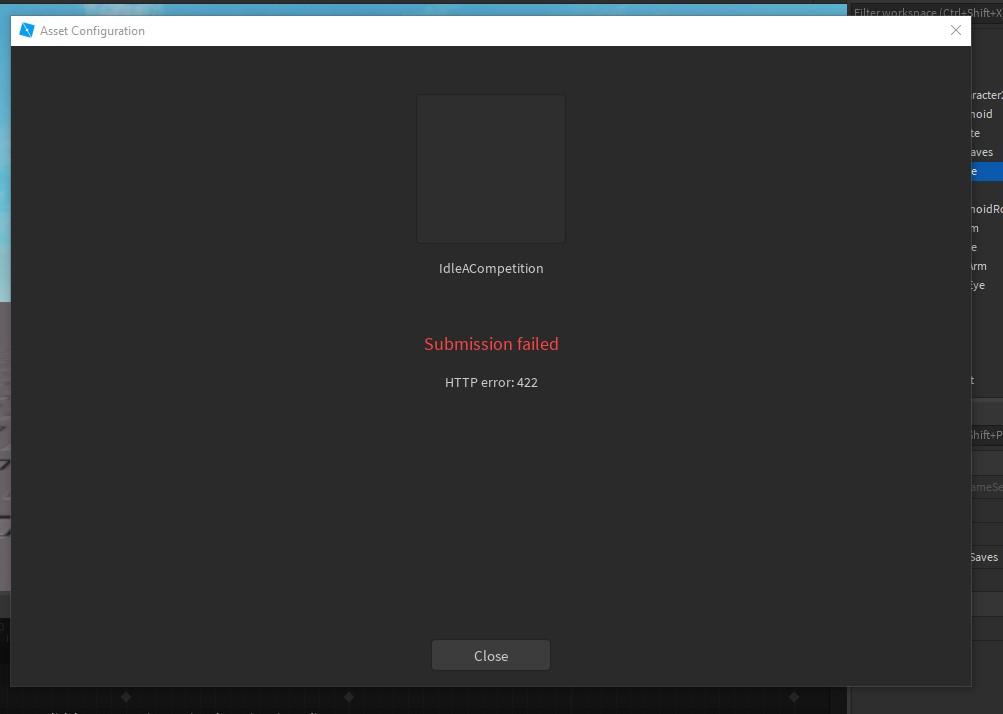
Task: Select the rightmost keyframe diamond on timeline
Action: (793, 696)
